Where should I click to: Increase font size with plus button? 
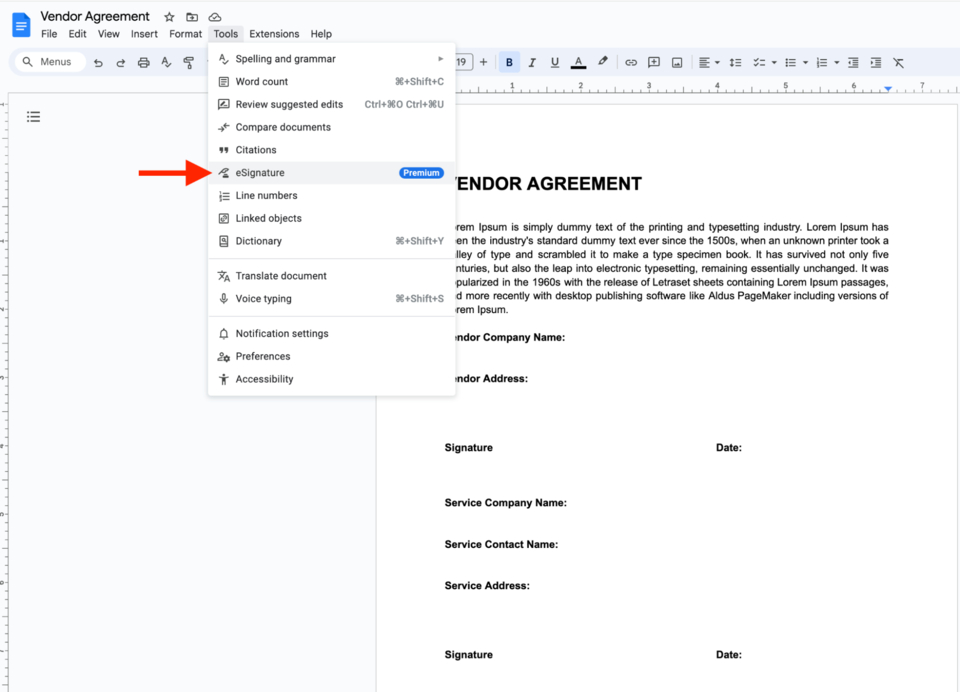click(x=484, y=62)
